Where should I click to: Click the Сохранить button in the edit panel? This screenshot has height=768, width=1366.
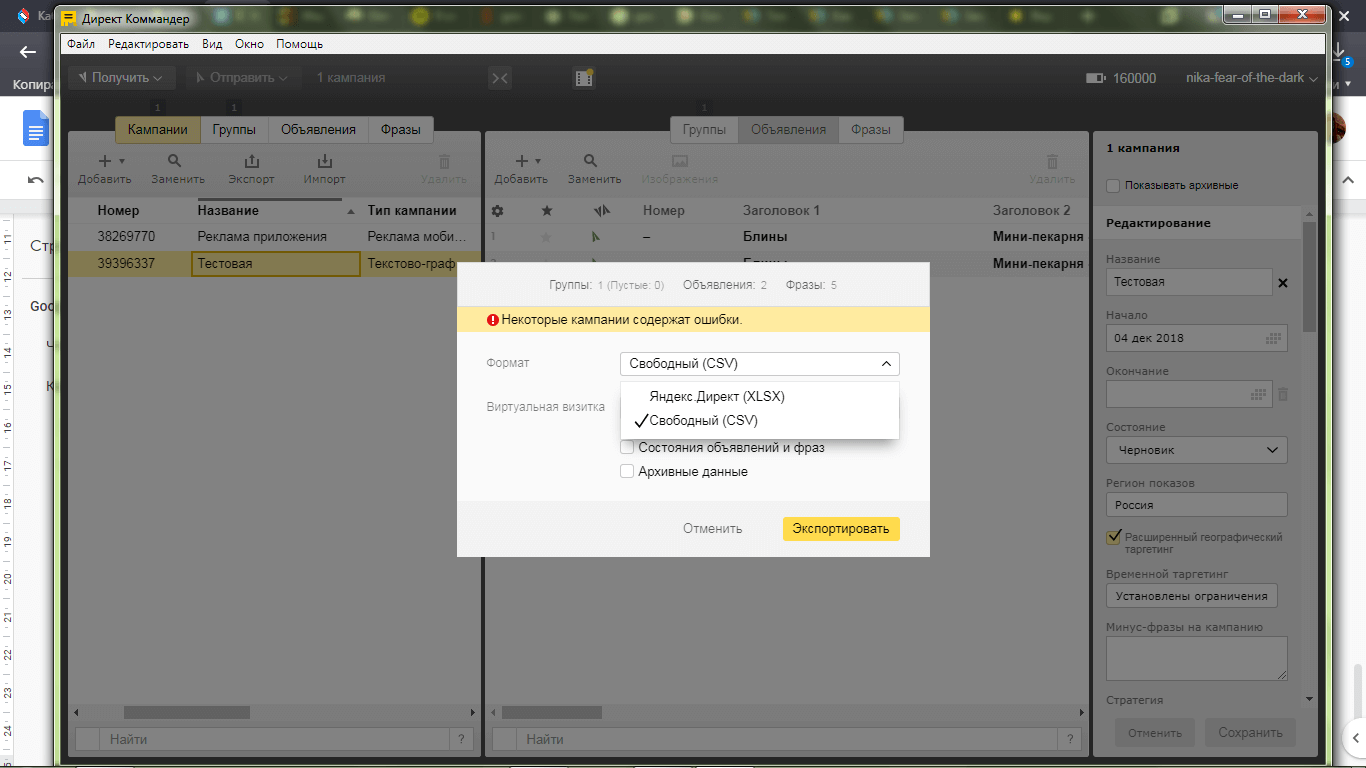pos(1249,732)
